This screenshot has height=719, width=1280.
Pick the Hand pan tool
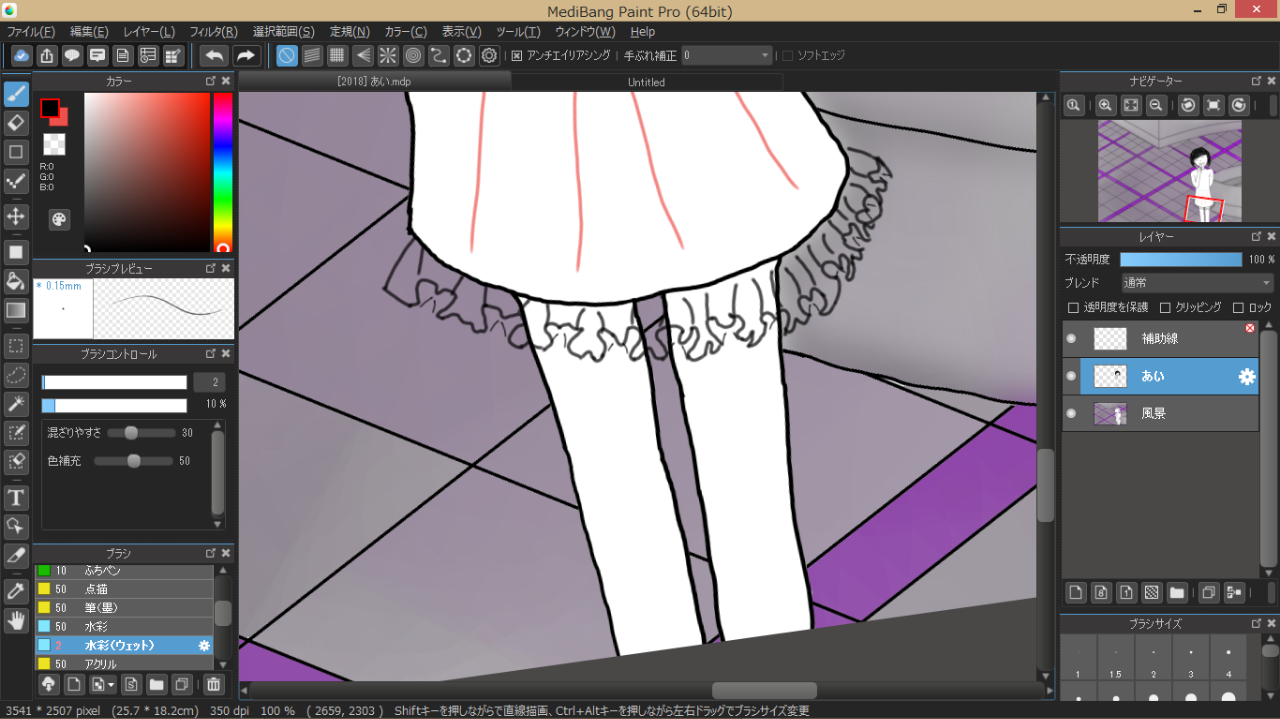tap(16, 621)
